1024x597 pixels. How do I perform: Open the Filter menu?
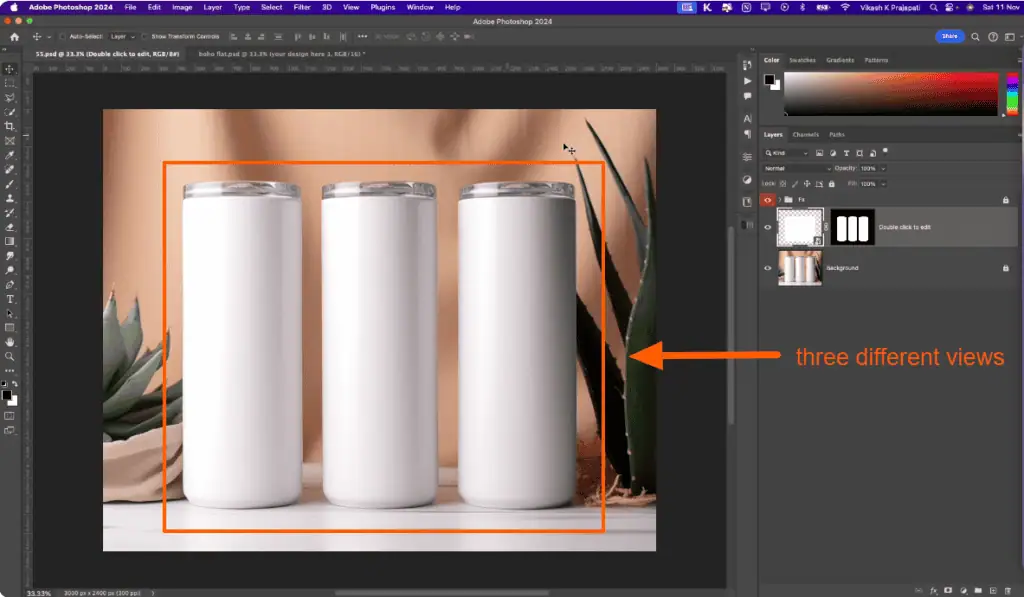click(x=302, y=7)
